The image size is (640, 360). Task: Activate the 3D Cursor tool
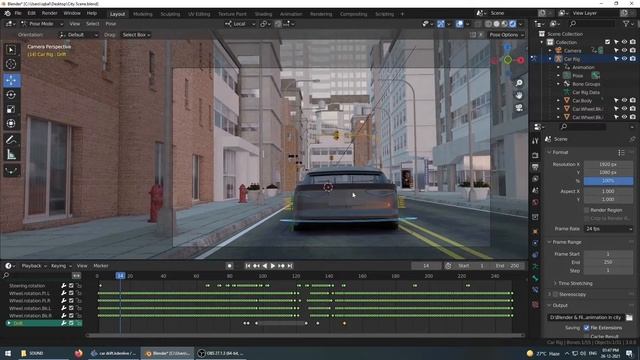point(11,64)
